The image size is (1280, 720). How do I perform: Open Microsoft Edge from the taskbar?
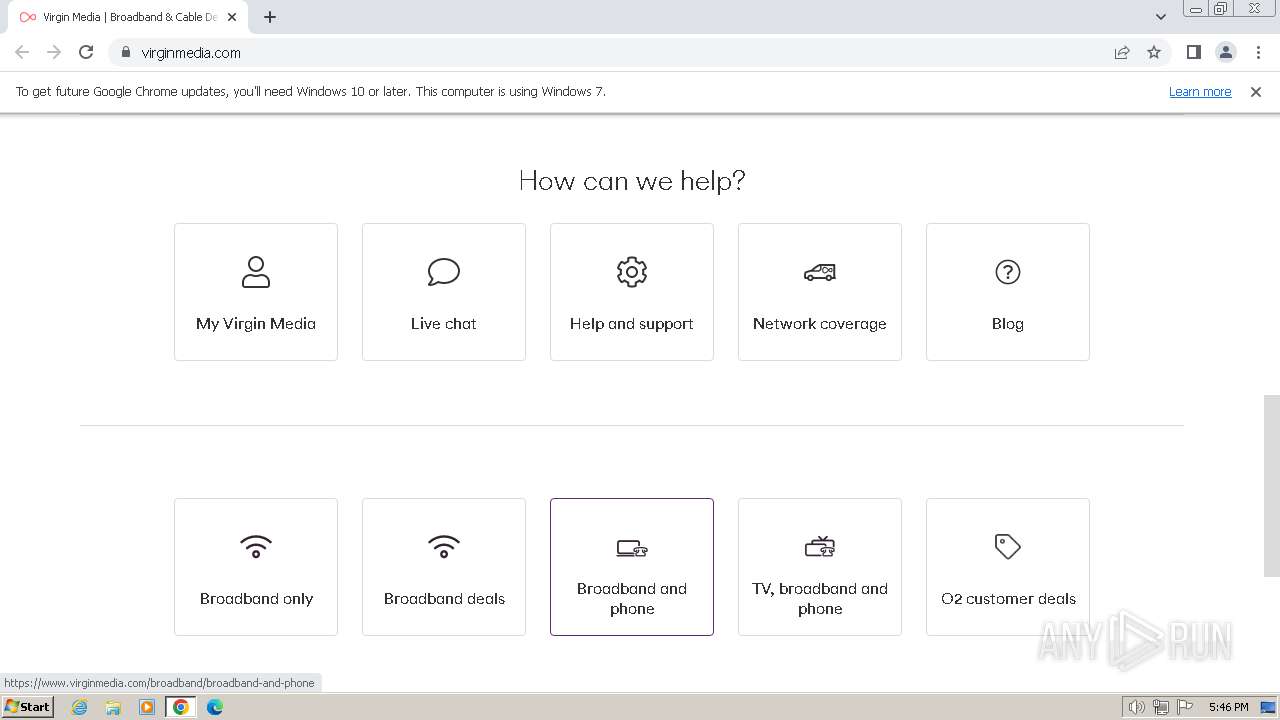pos(215,707)
